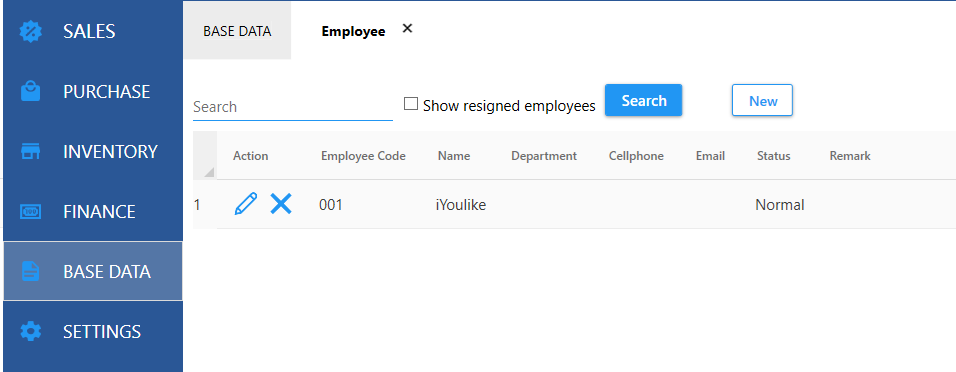Edit employee 001 with pencil icon

(246, 204)
